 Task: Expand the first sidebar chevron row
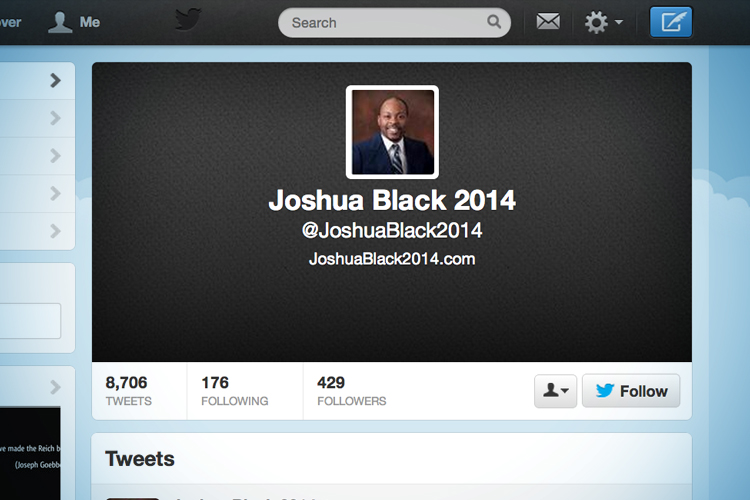[x=37, y=80]
